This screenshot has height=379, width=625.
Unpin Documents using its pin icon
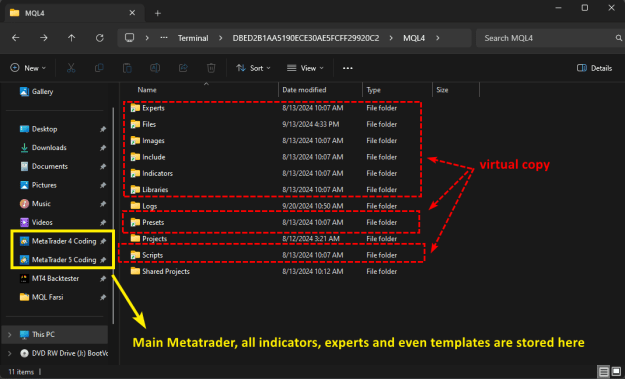103,167
